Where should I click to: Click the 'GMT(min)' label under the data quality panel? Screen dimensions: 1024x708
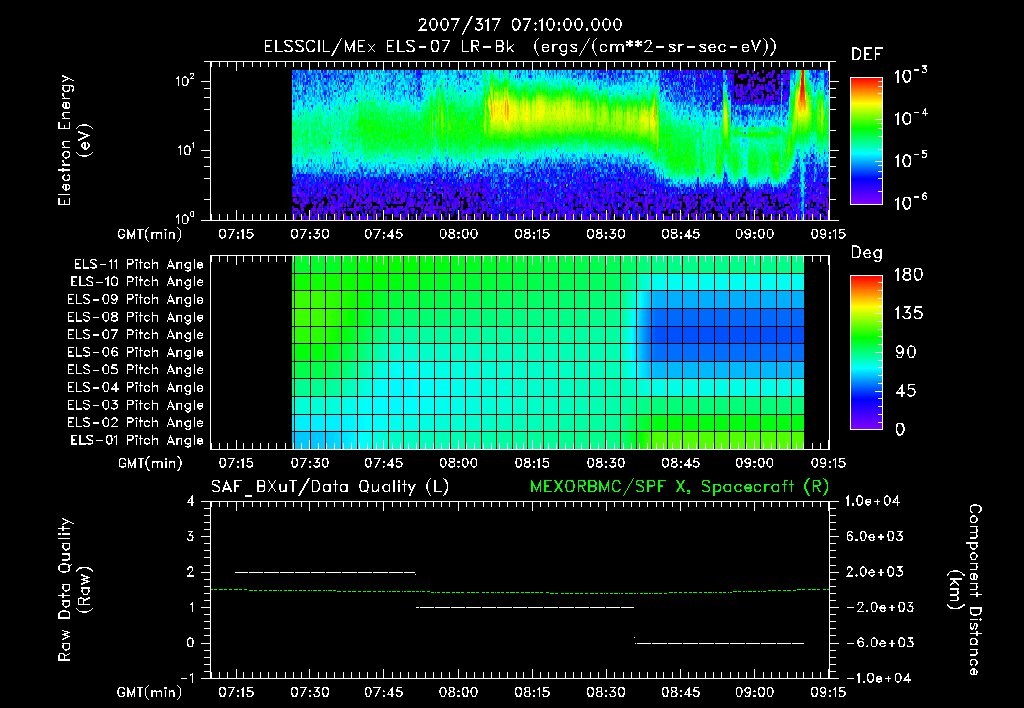(150, 692)
